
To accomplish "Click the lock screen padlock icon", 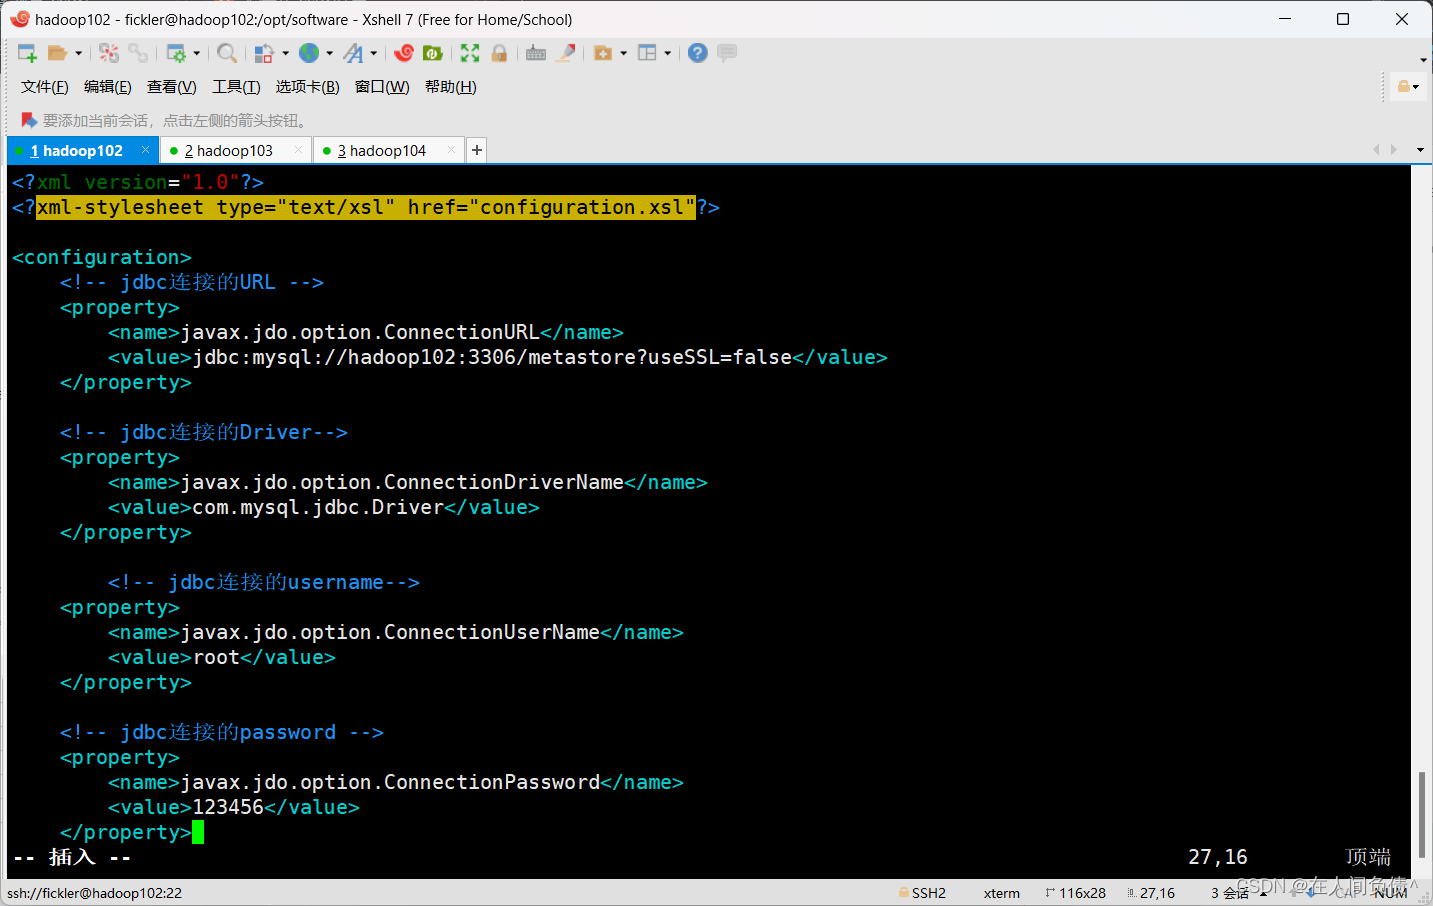I will 499,53.
